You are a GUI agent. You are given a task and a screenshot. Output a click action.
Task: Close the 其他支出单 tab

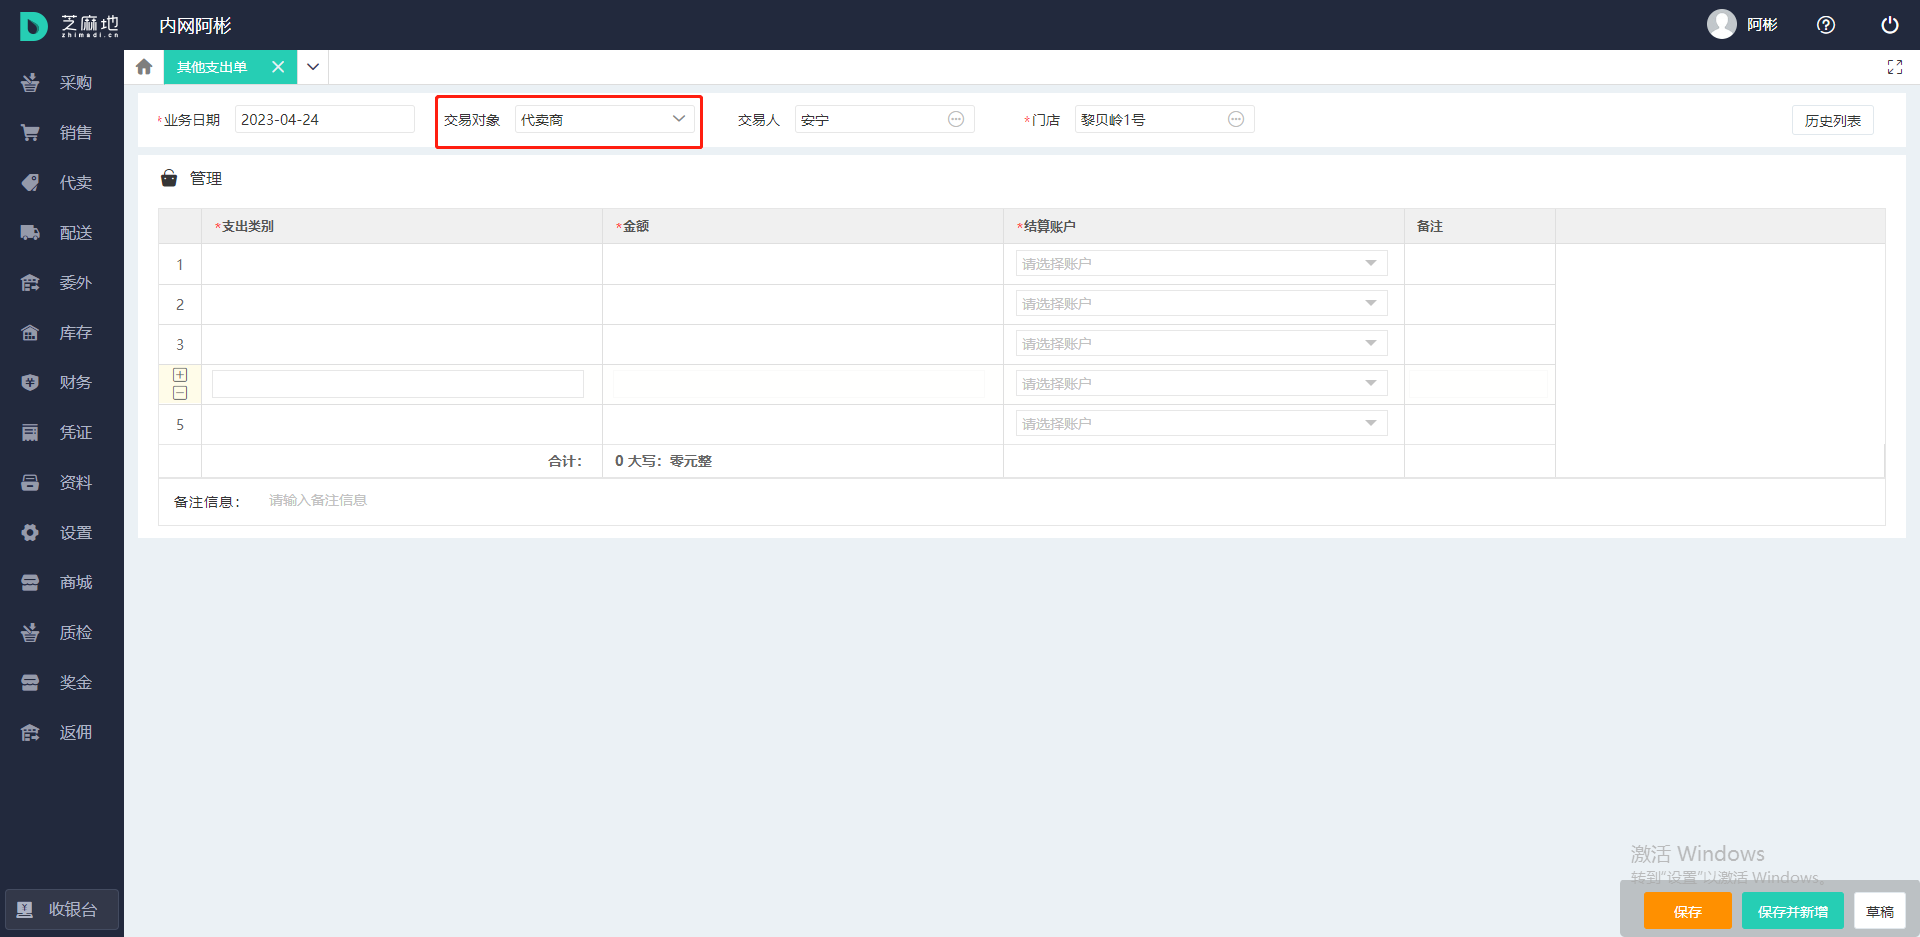278,67
